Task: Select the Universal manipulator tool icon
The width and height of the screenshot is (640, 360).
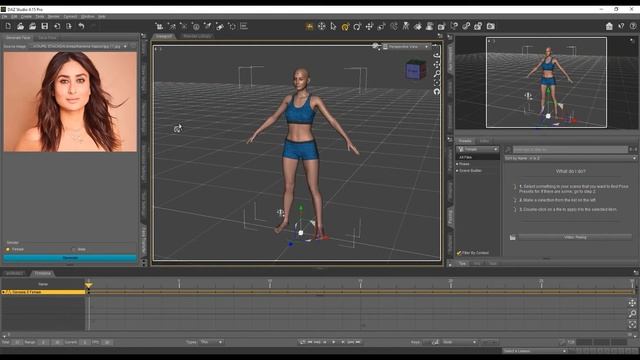Action: tap(322, 27)
